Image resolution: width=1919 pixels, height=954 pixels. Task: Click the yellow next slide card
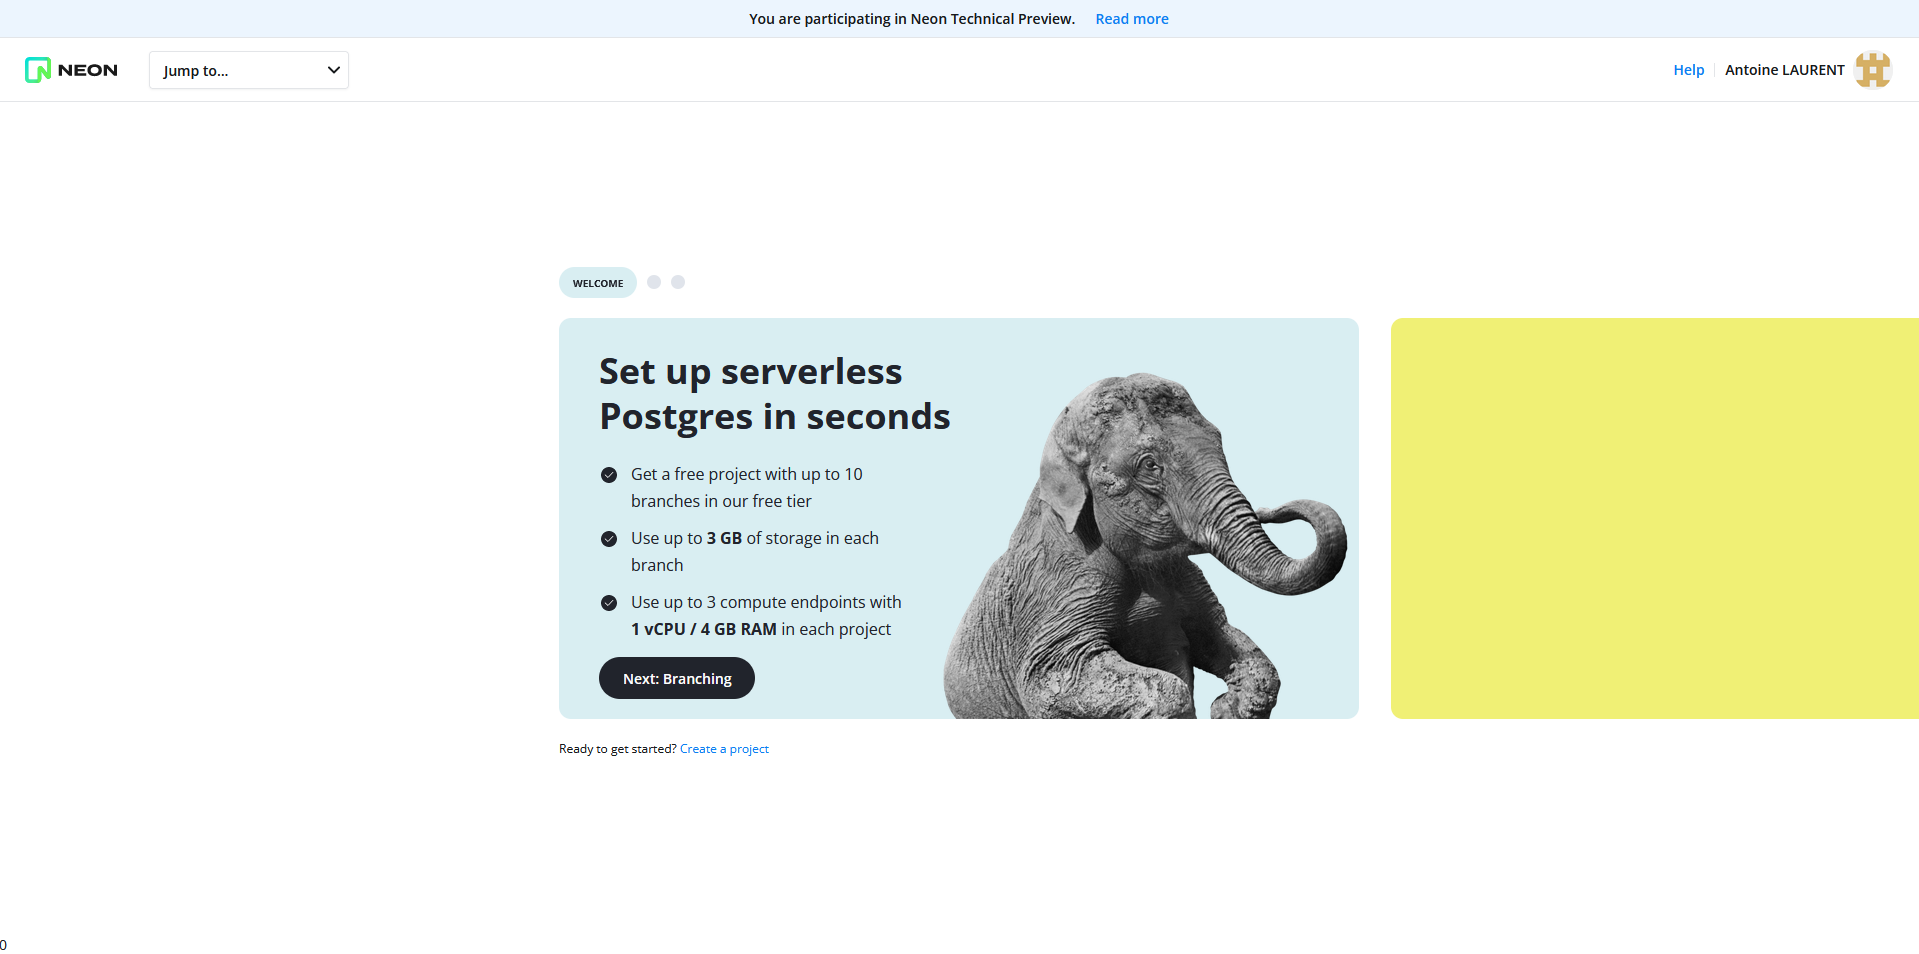[x=1655, y=518]
